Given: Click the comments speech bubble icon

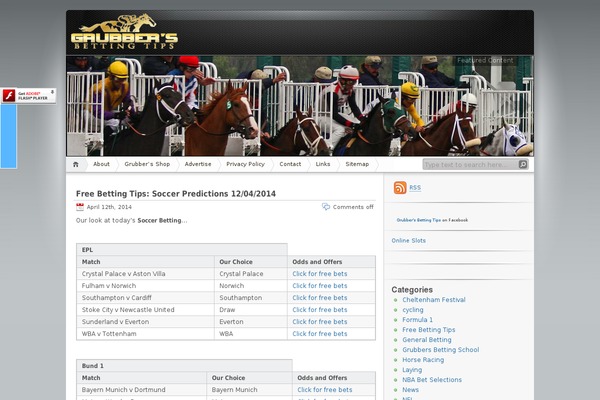Looking at the screenshot, I should coord(326,207).
